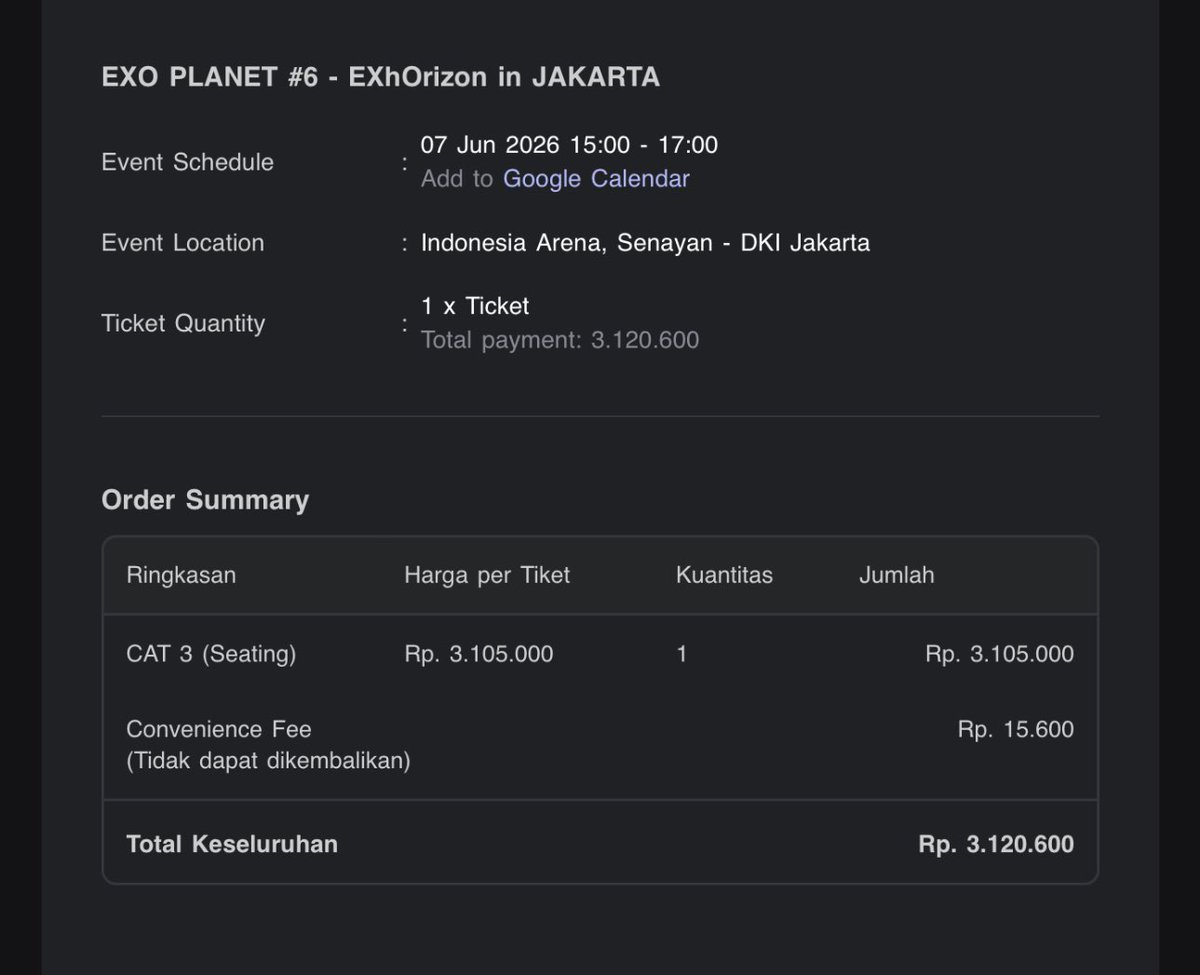Click the Order Summary heading
This screenshot has width=1200, height=975.
pos(205,500)
